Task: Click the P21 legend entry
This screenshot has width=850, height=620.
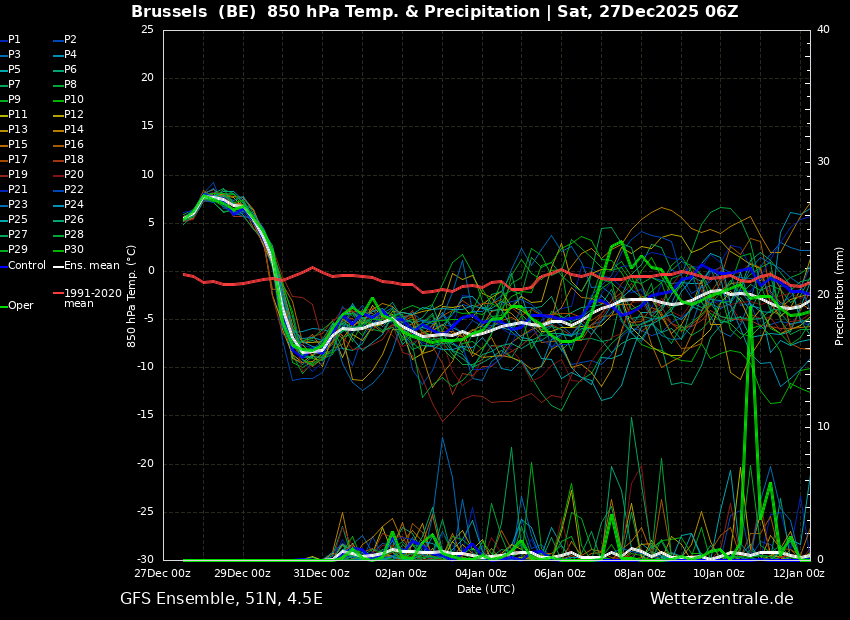Action: (14, 190)
